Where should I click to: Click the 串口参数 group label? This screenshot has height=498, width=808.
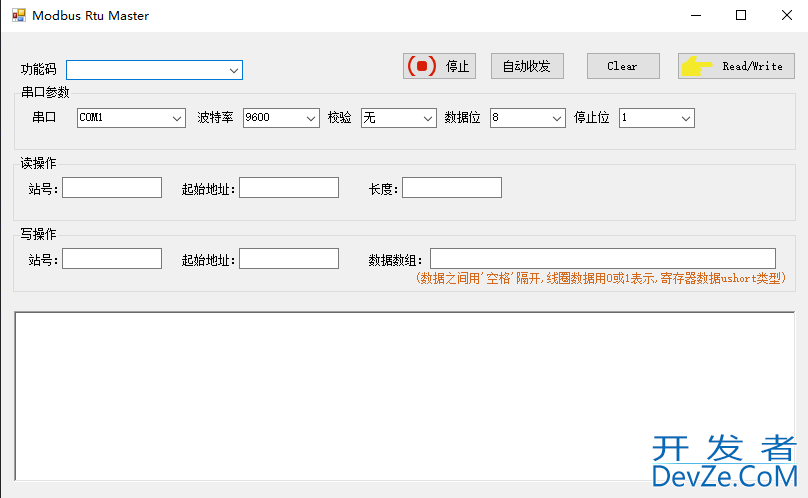[x=45, y=92]
